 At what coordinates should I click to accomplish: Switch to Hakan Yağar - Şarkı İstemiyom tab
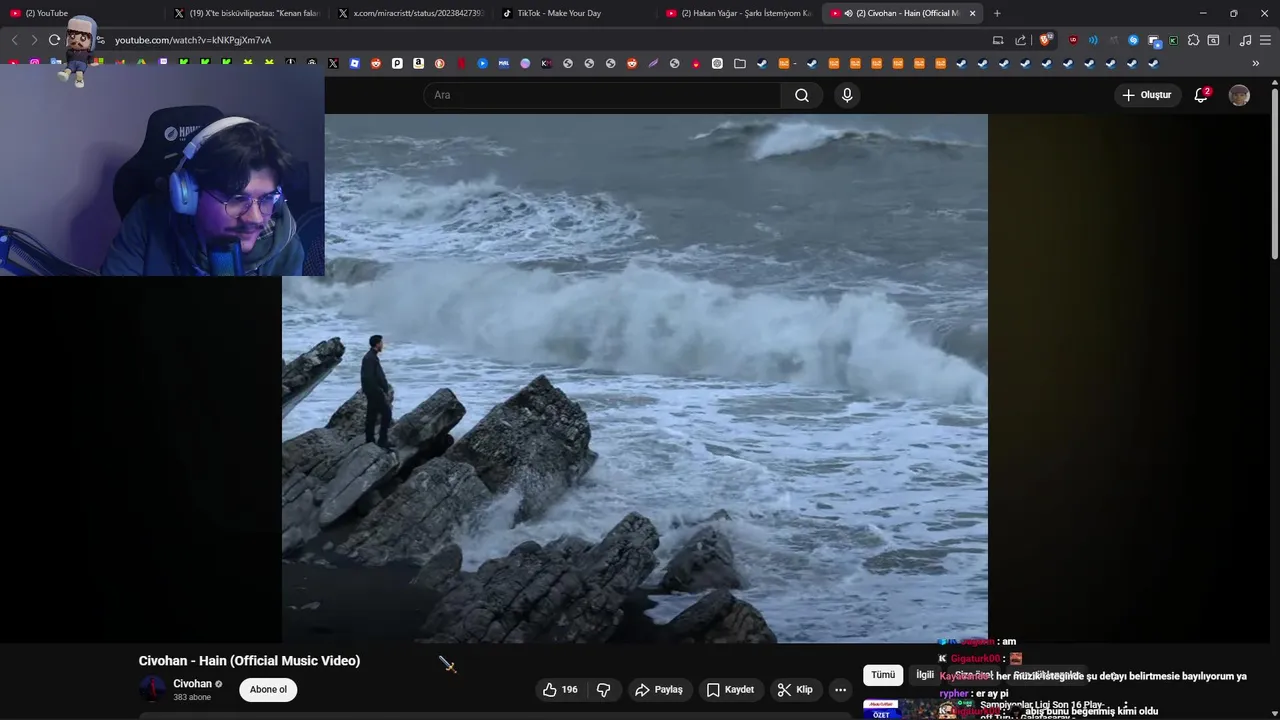tap(739, 13)
